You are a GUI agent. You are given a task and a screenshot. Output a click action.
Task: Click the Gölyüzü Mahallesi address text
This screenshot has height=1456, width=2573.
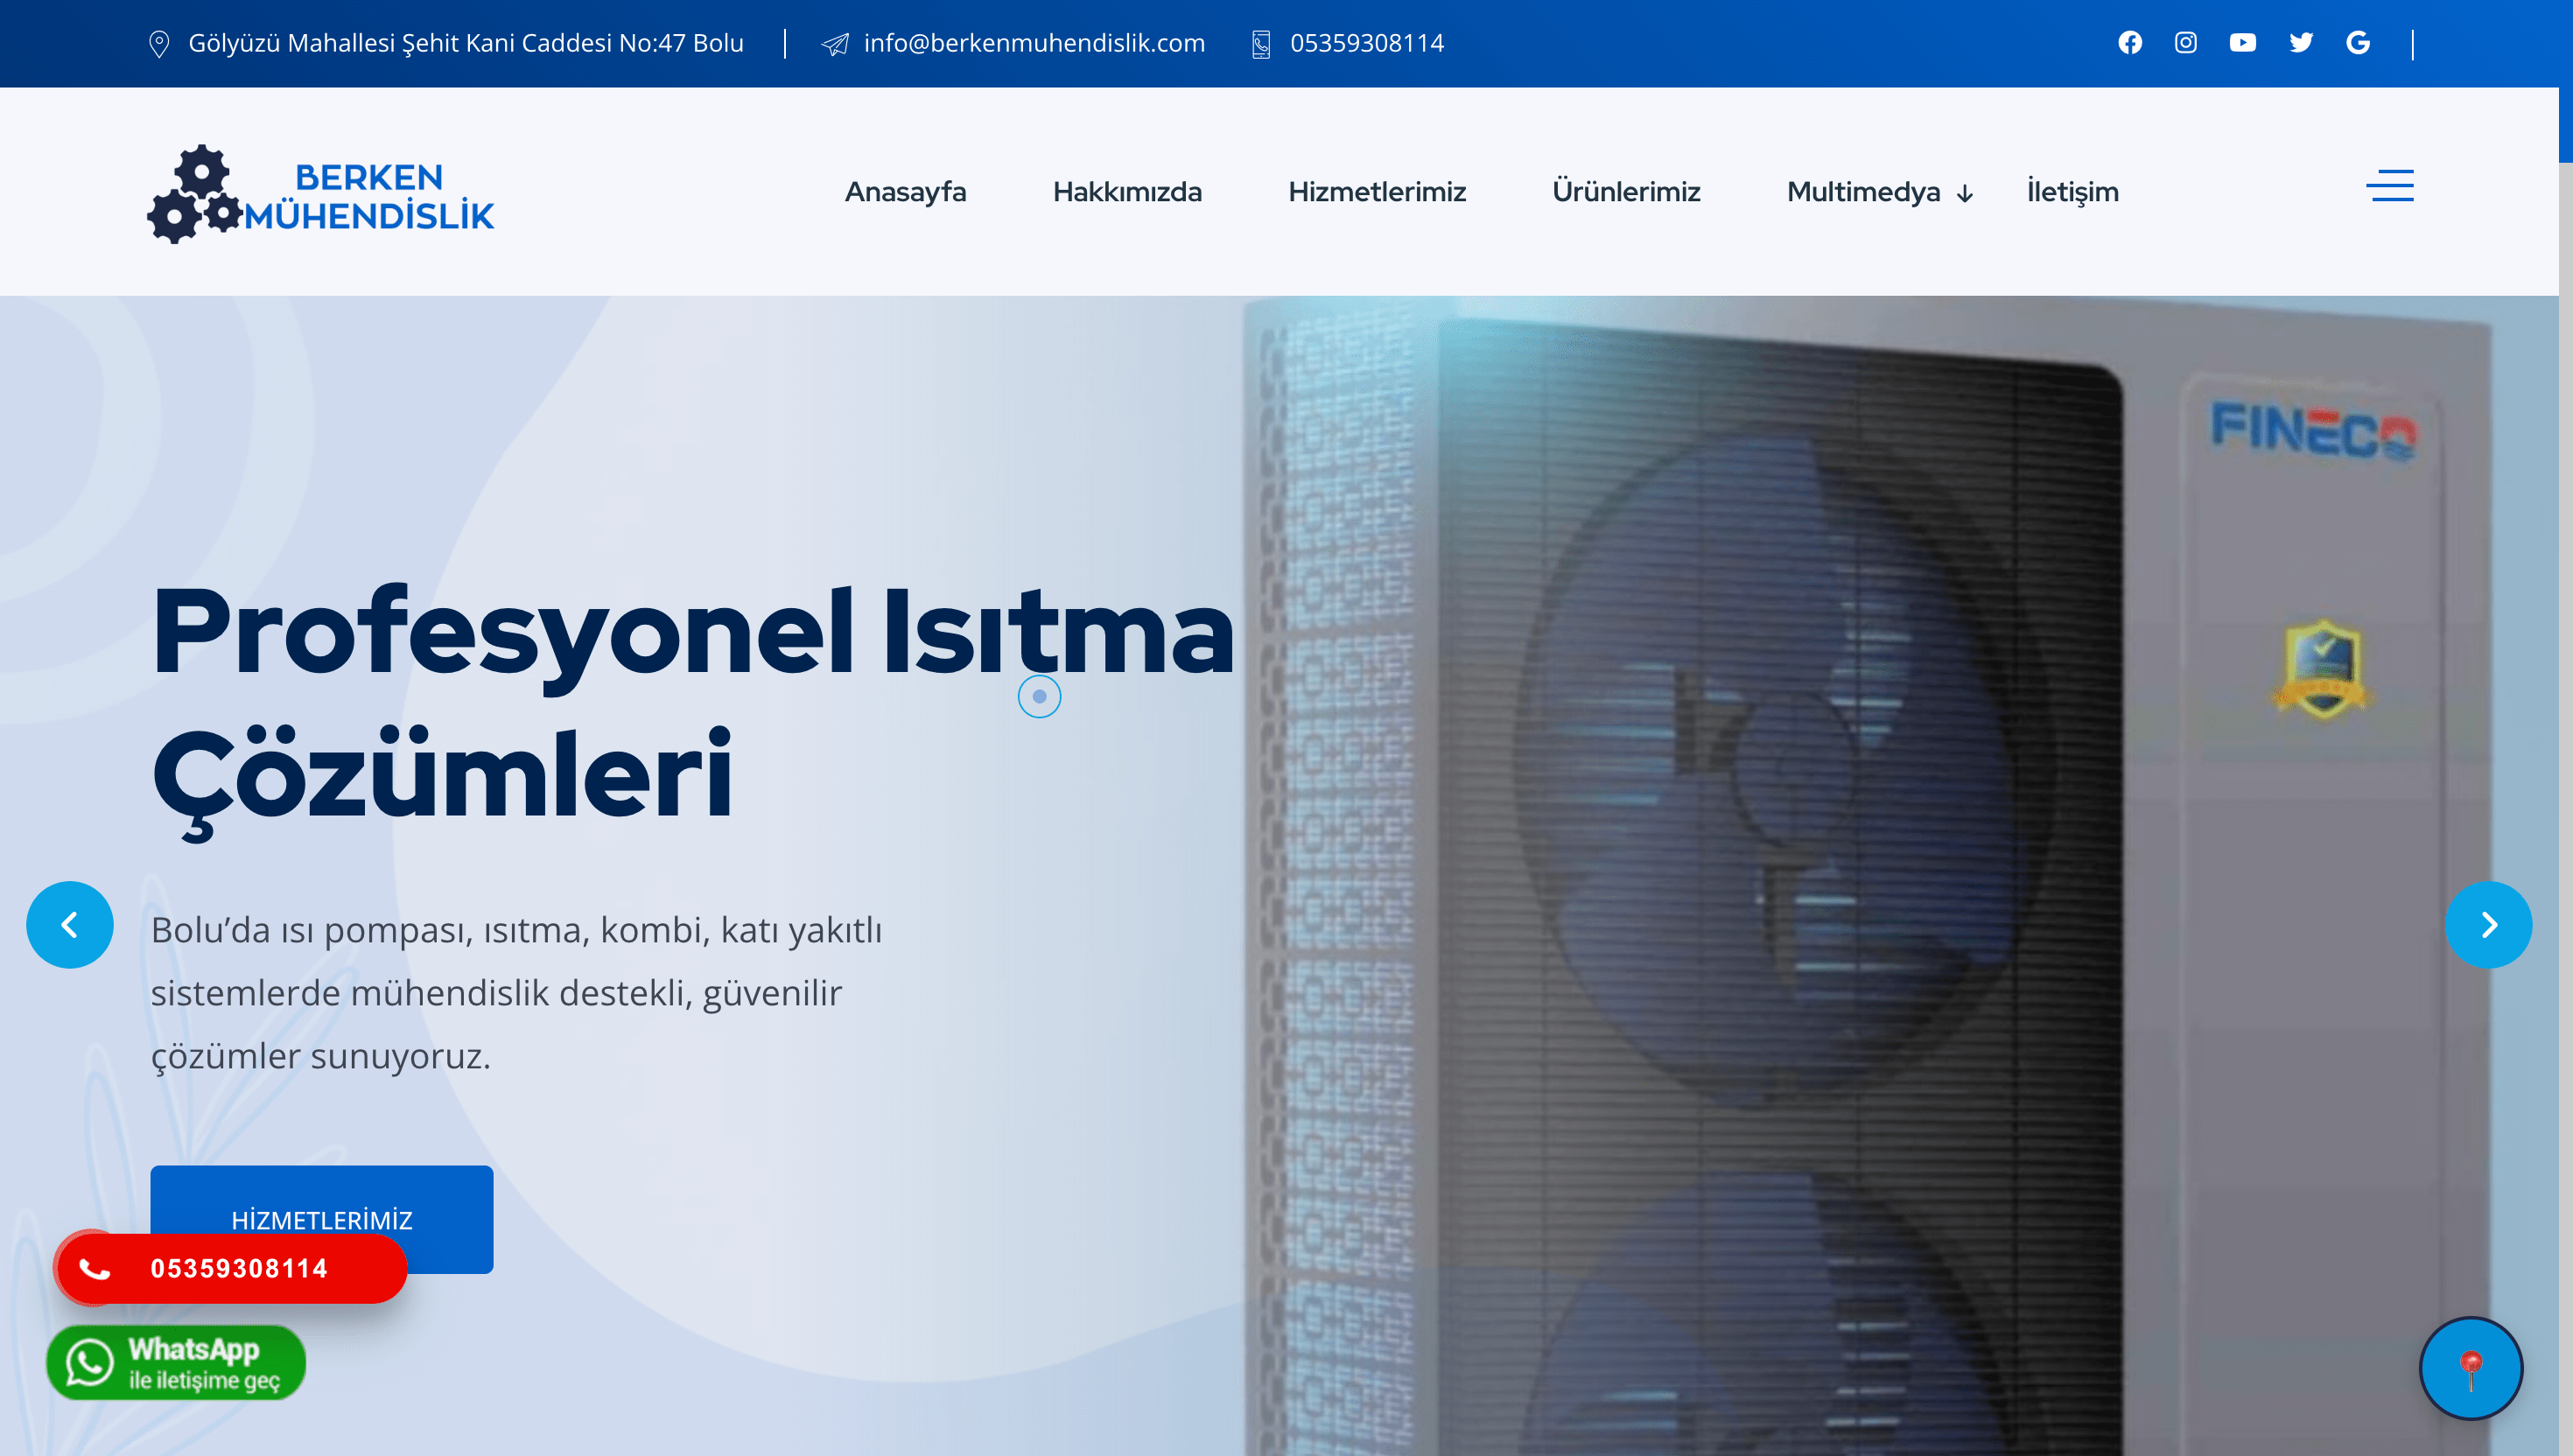[x=466, y=43]
